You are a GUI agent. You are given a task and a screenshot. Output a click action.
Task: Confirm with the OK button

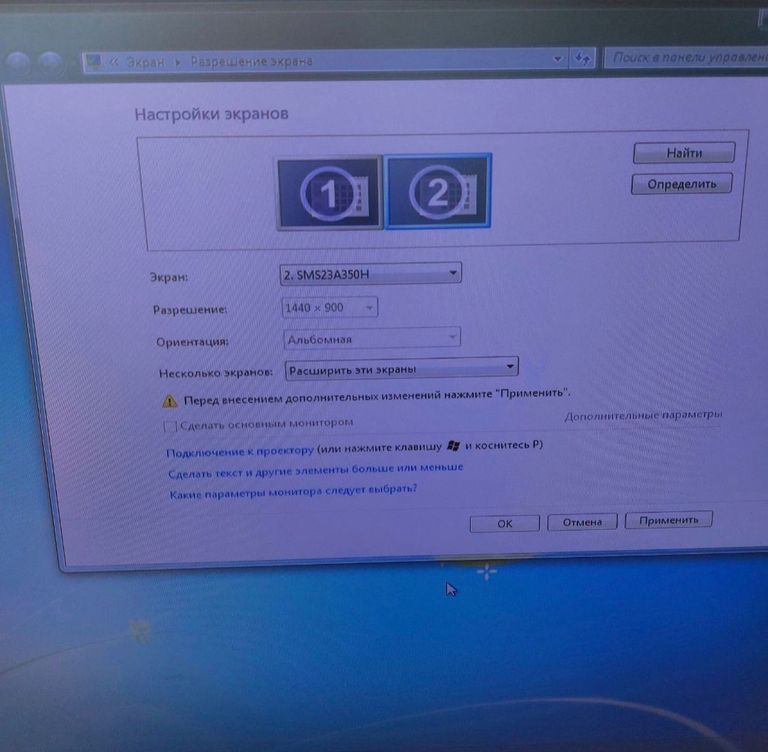(x=504, y=524)
